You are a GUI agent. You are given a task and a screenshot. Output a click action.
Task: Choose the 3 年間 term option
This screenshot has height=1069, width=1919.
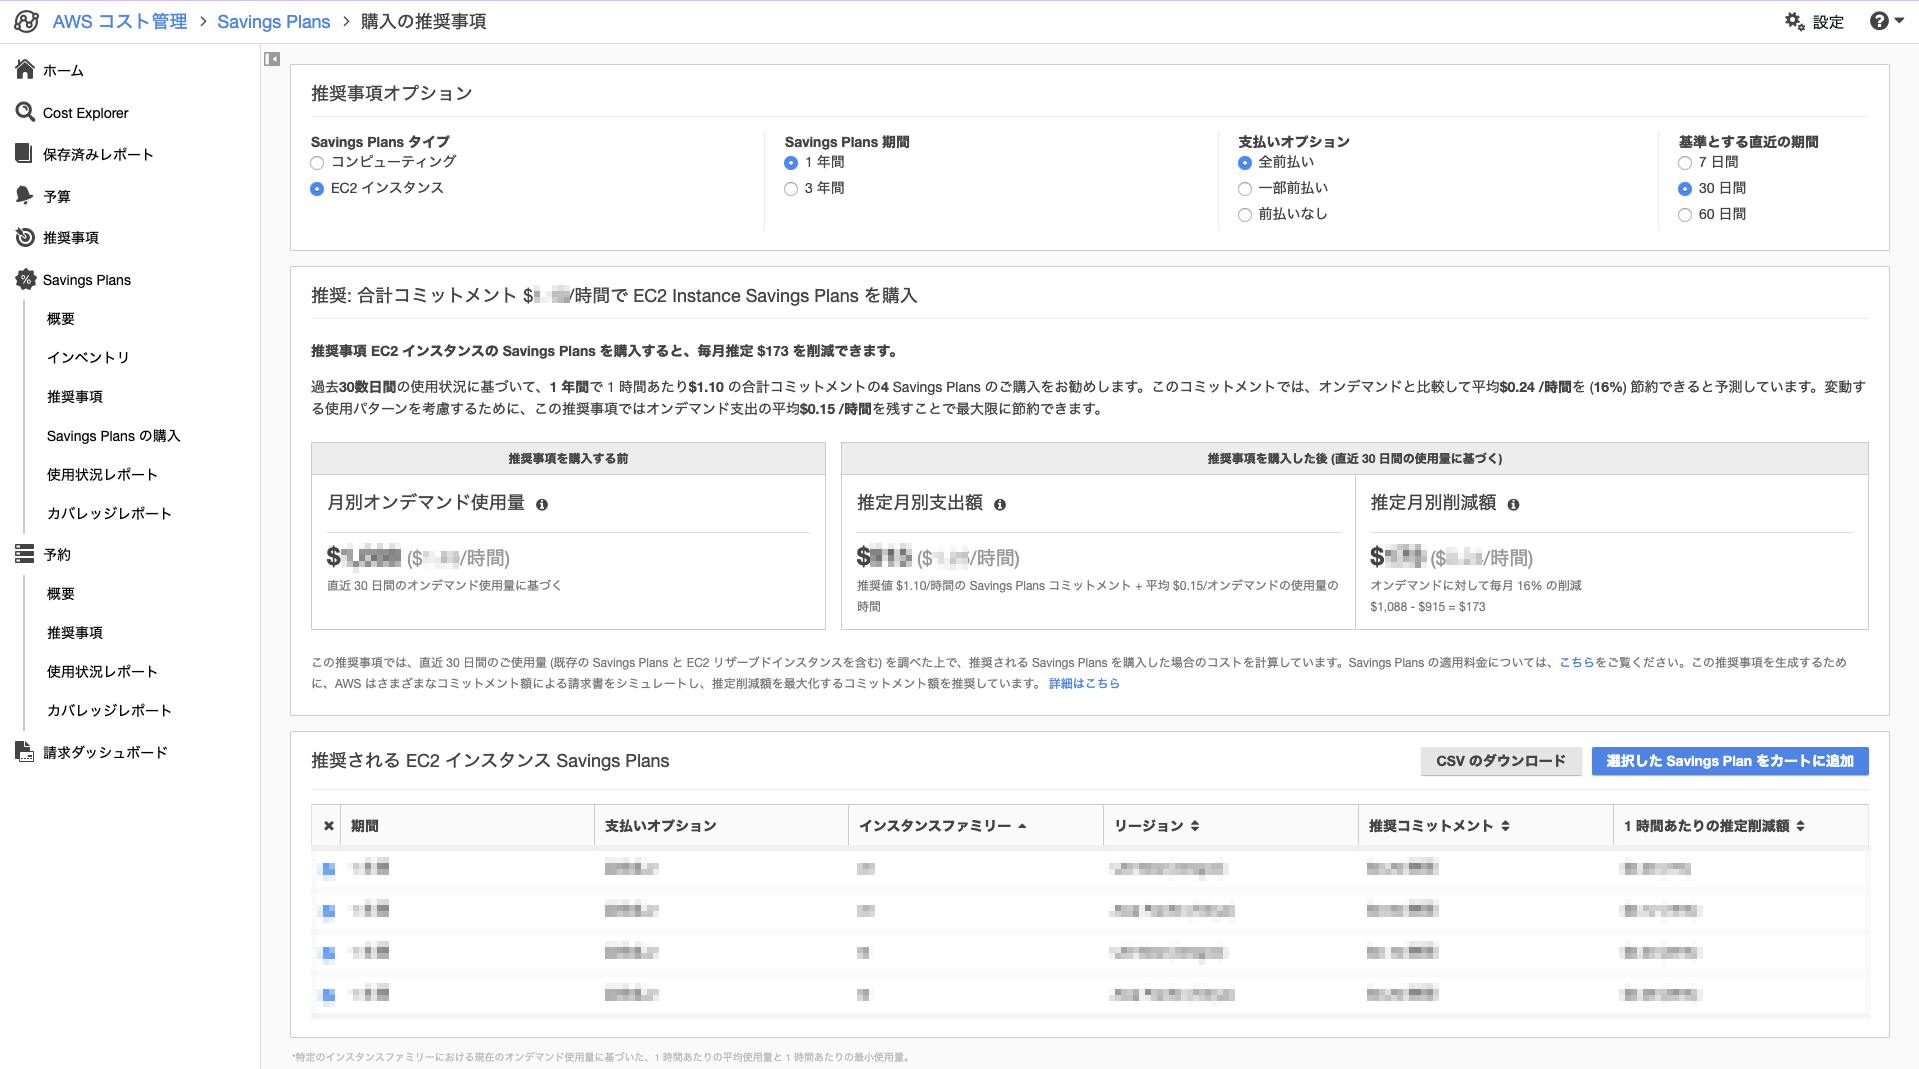[x=791, y=189]
